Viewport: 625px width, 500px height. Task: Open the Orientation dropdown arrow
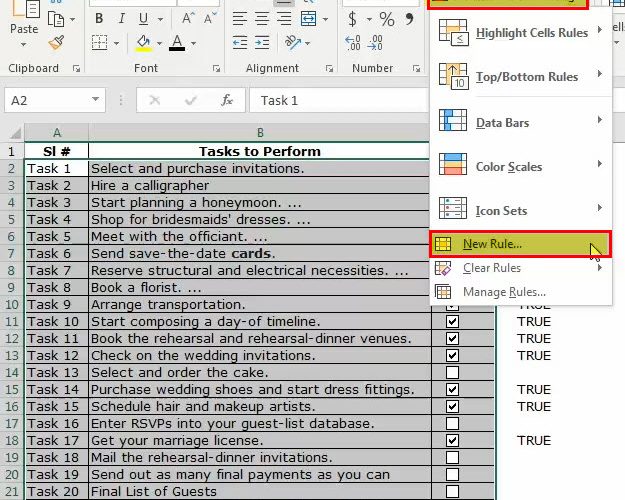307,43
